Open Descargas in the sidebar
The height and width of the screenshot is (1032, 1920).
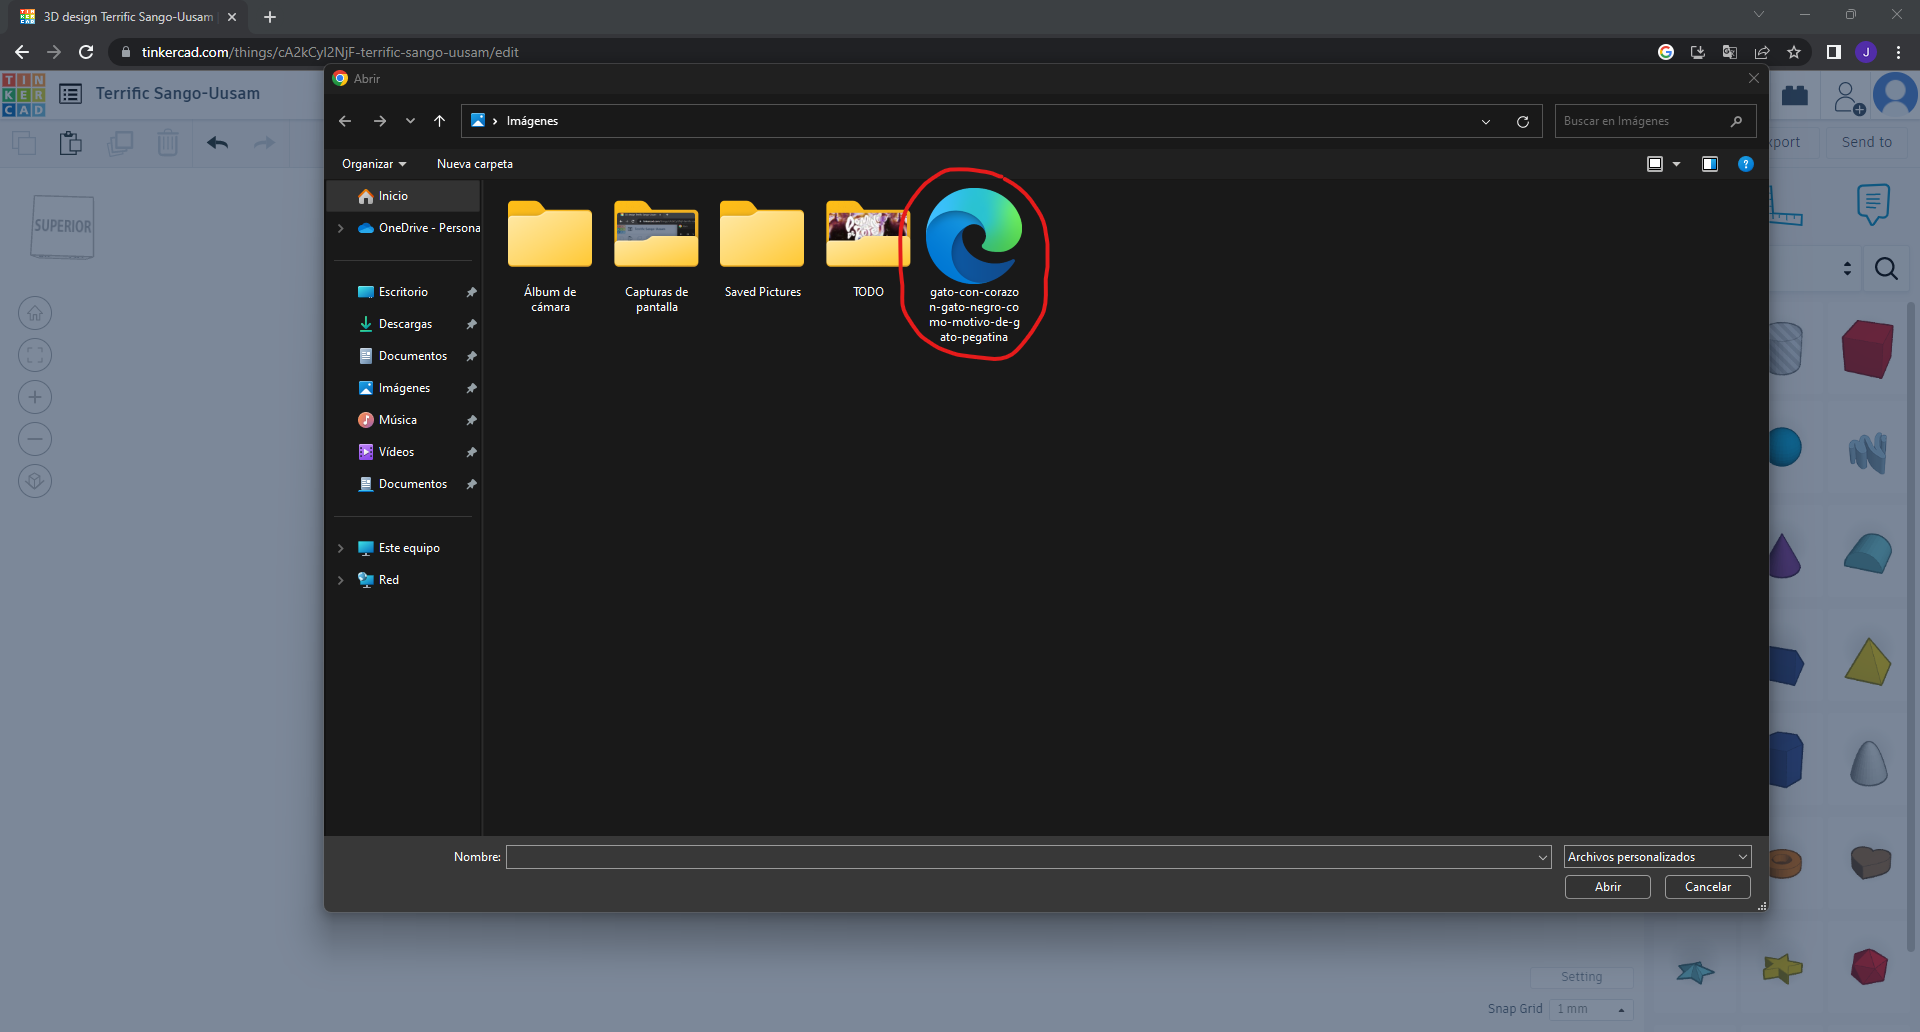405,324
